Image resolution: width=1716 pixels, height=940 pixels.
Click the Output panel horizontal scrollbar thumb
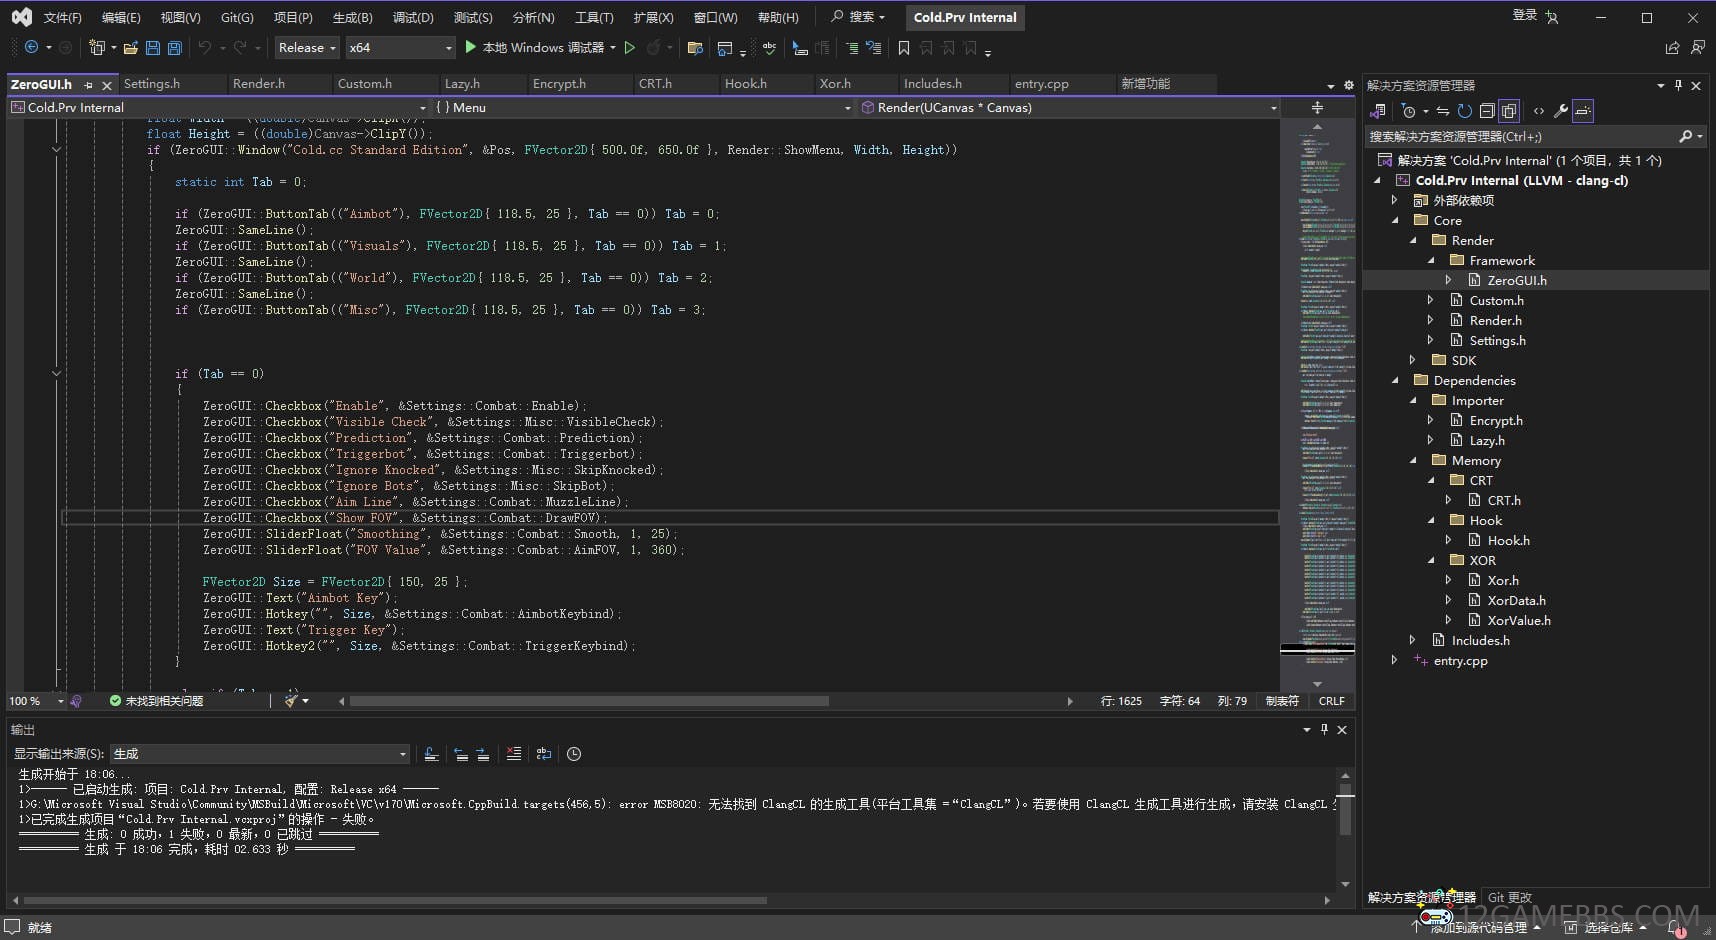[395, 900]
